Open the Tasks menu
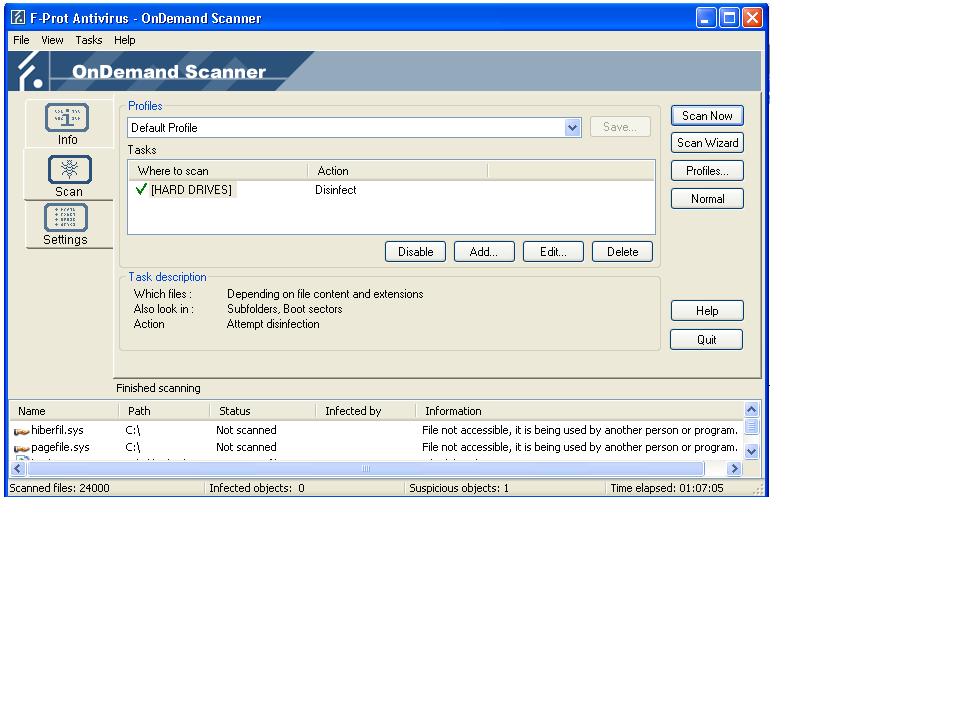957x704 pixels. [x=88, y=40]
